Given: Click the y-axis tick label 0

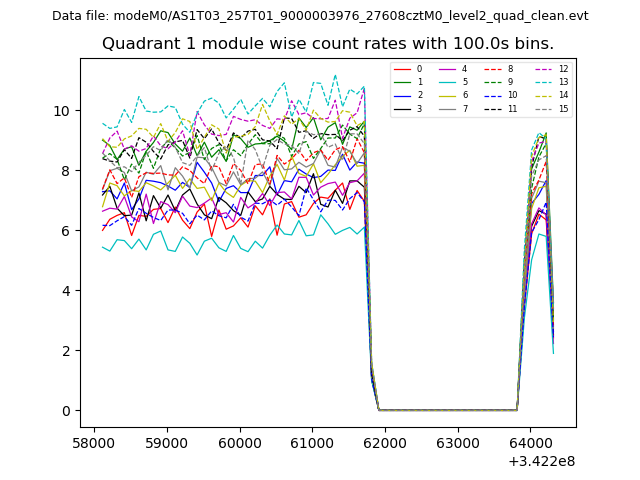Looking at the screenshot, I should pos(66,411).
